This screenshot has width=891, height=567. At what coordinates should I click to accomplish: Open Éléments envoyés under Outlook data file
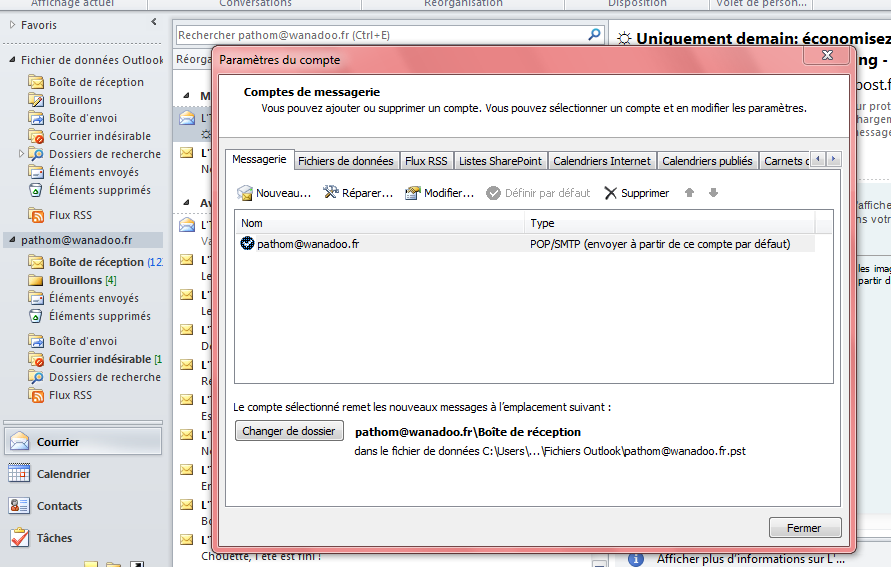(x=94, y=172)
